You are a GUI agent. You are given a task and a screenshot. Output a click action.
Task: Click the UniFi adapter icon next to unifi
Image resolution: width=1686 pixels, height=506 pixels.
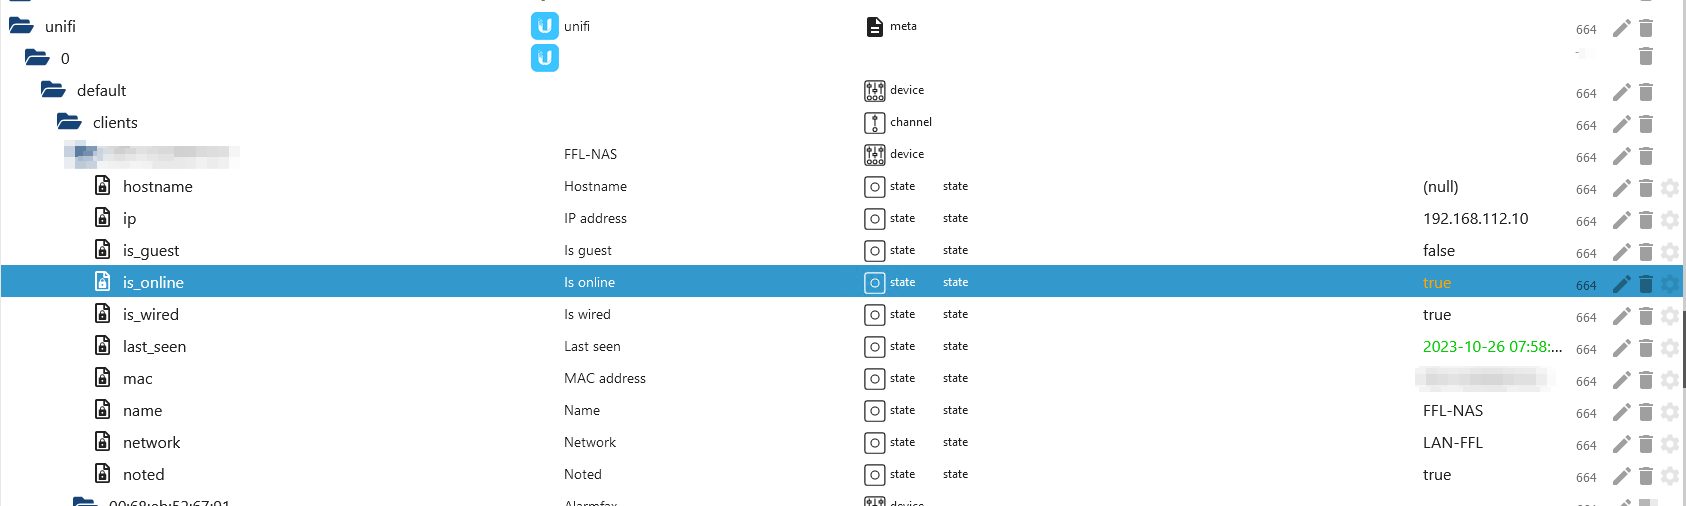545,26
